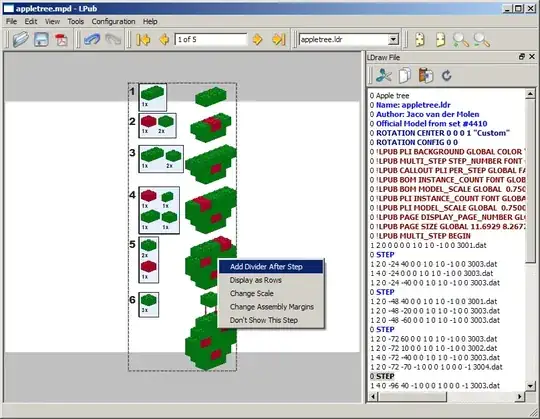Go to next page arrow

pyautogui.click(x=257, y=40)
